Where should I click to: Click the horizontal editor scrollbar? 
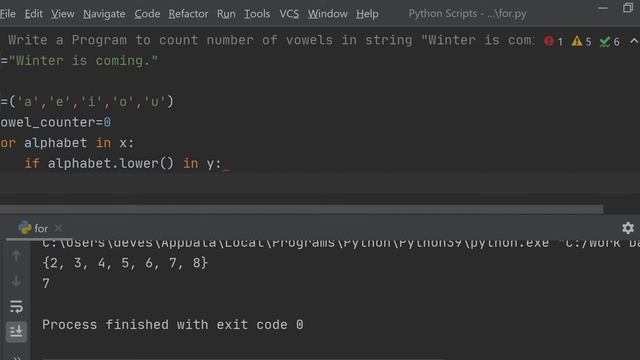[x=301, y=209]
